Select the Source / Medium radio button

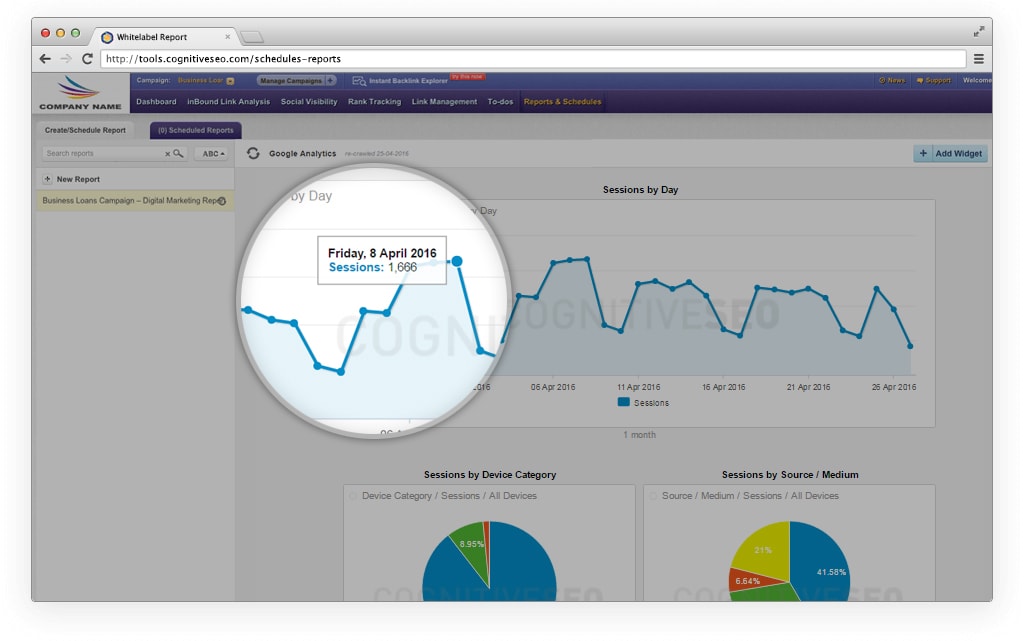click(653, 496)
